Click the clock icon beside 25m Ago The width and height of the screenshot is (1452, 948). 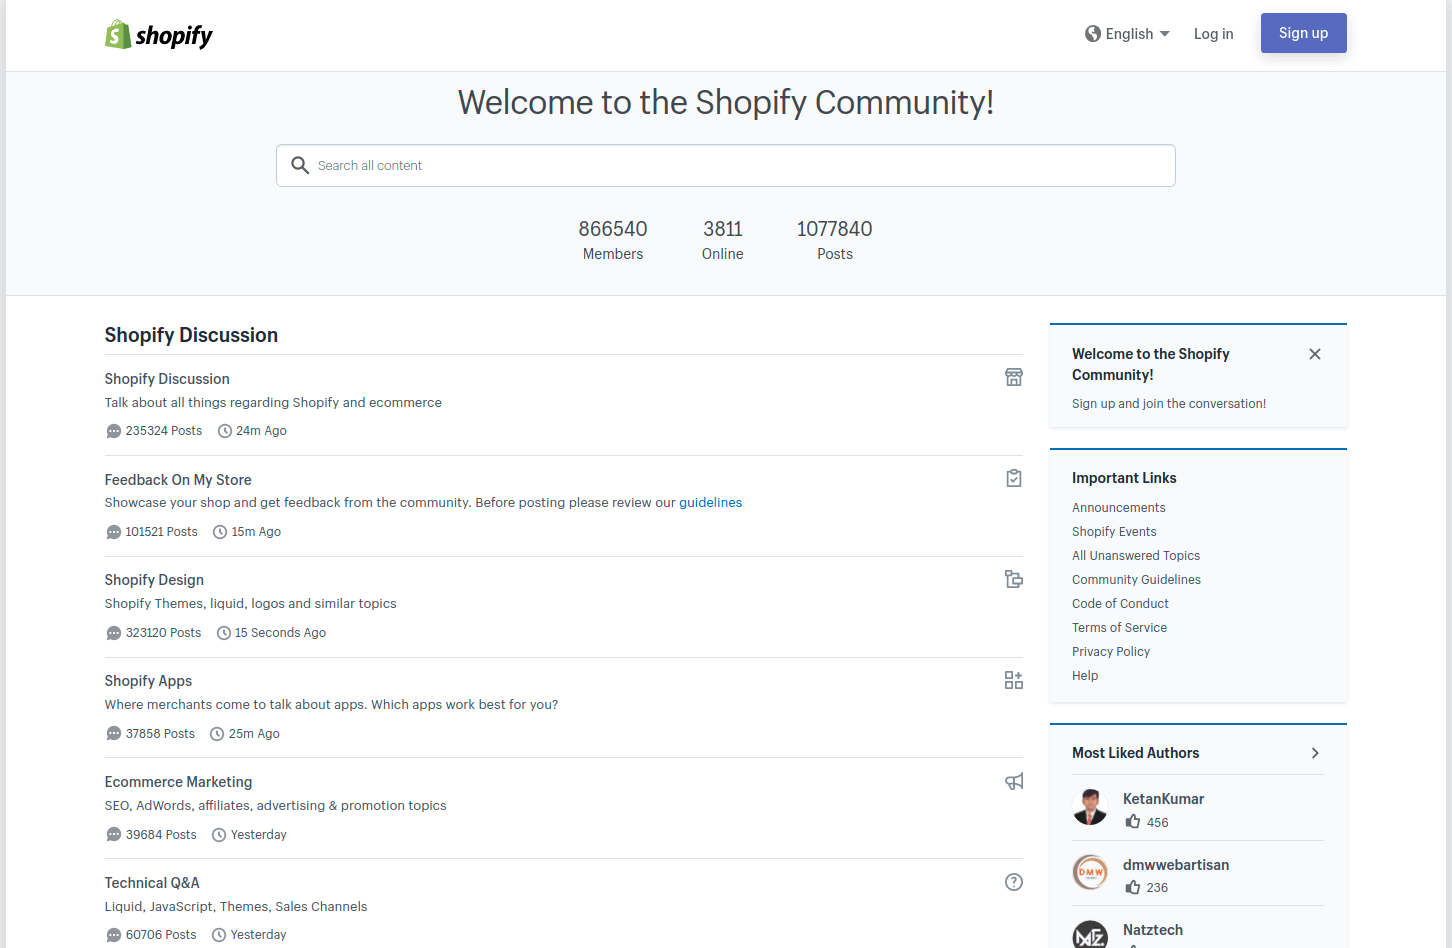[217, 734]
